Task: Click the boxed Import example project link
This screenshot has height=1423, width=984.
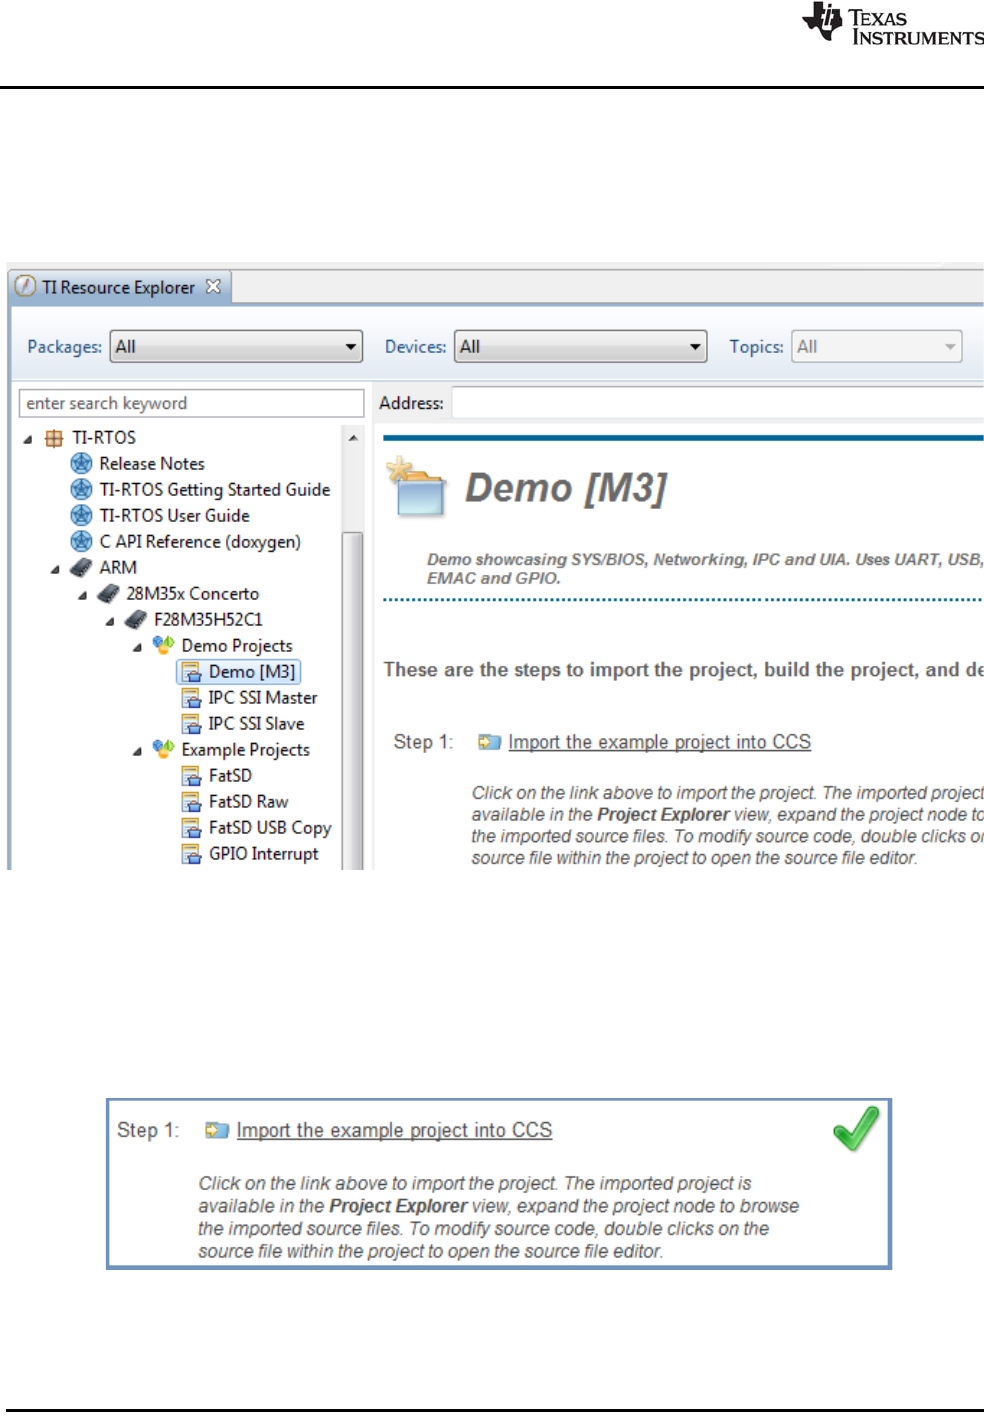Action: [394, 1130]
